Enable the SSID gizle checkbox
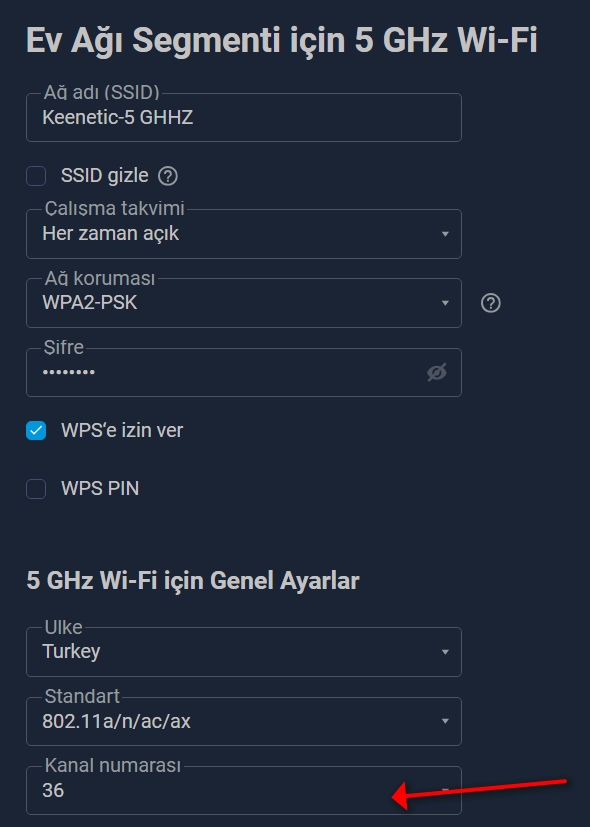Viewport: 590px width, 827px height. [x=36, y=176]
